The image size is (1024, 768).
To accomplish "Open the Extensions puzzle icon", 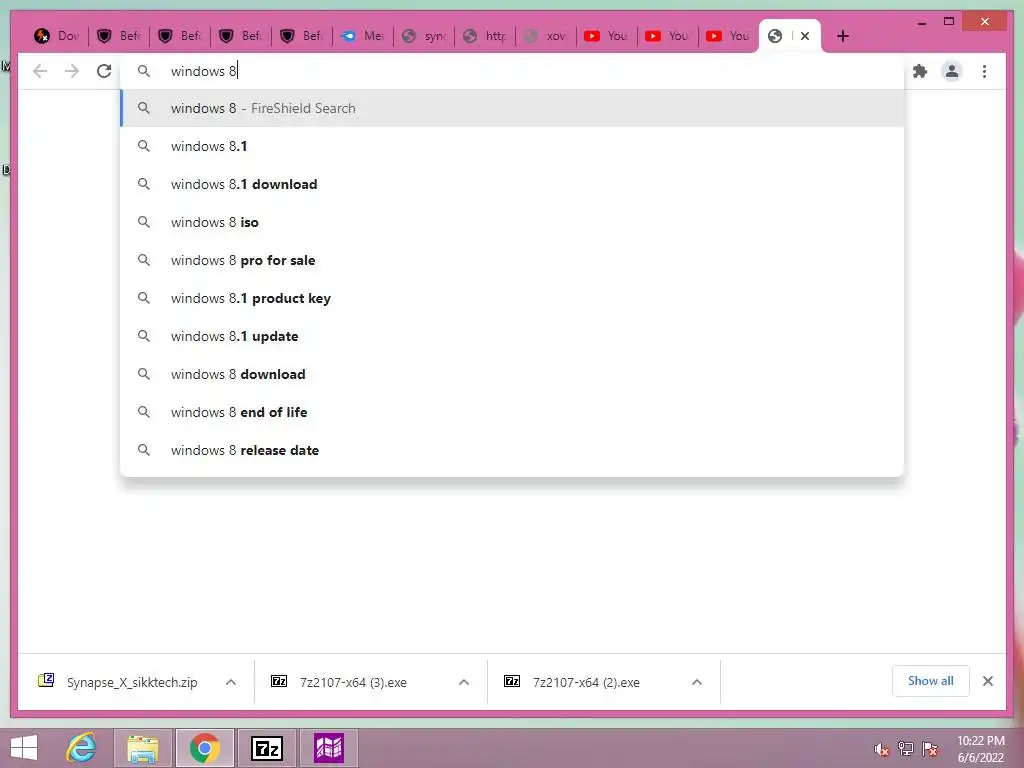I will [920, 71].
